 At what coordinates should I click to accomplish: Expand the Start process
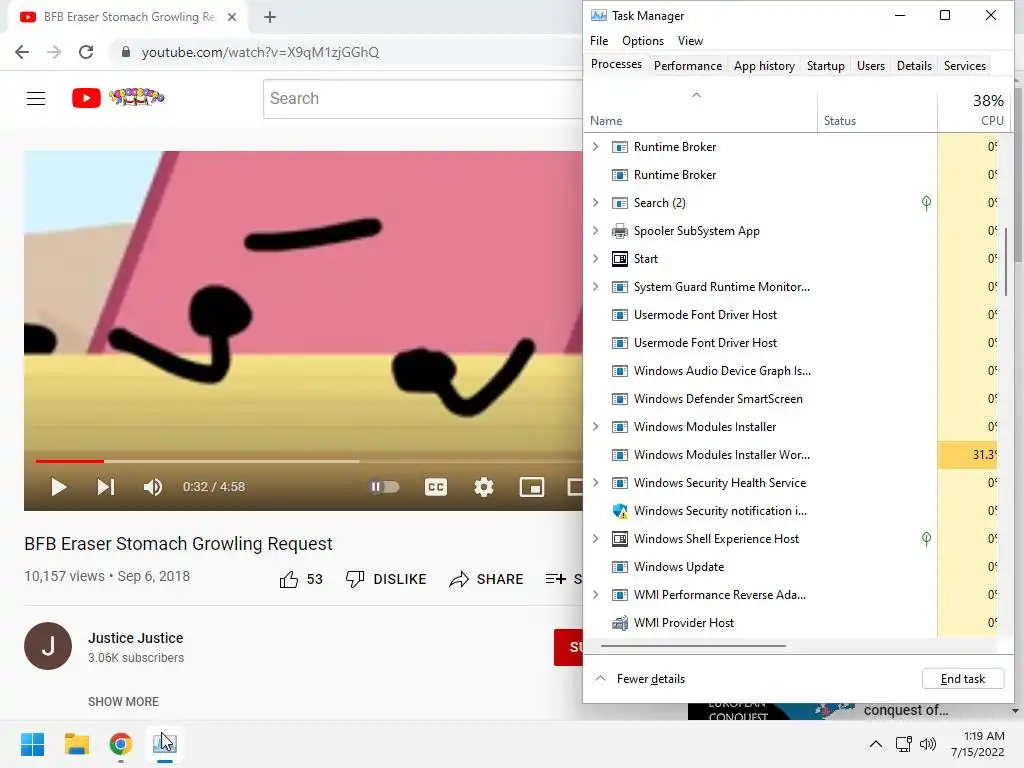pyautogui.click(x=596, y=259)
